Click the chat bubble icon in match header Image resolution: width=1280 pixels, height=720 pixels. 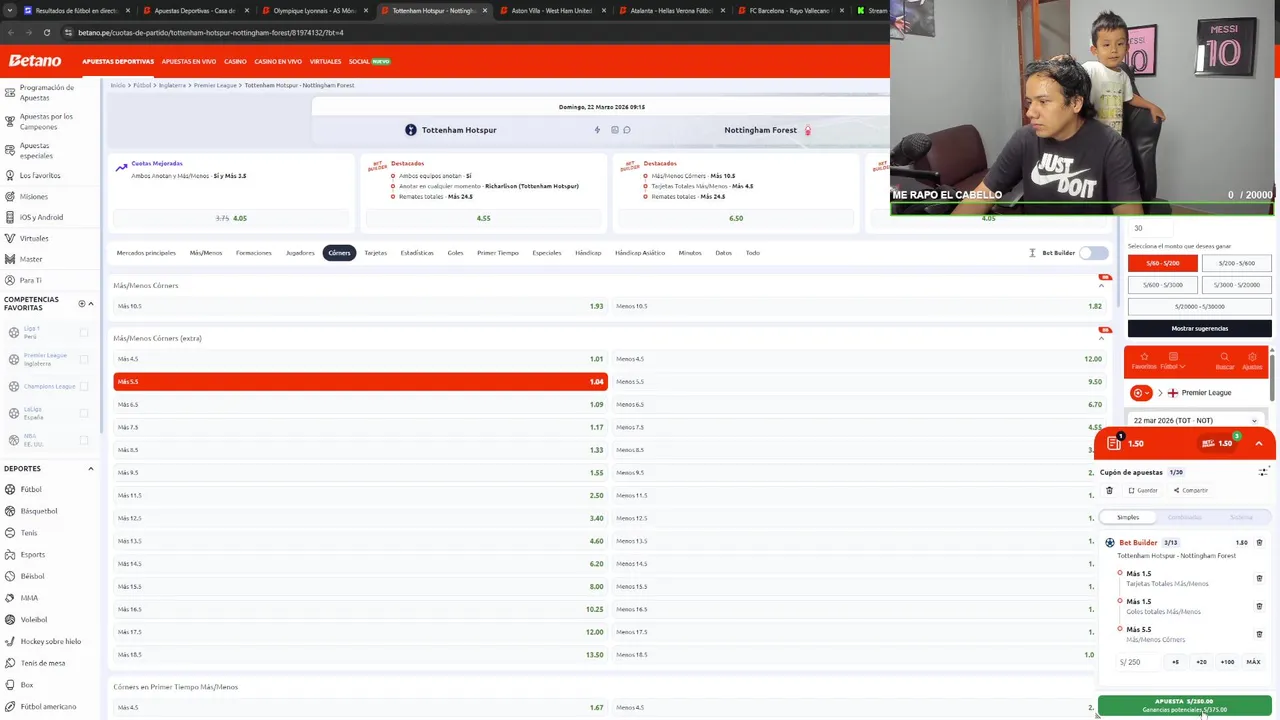(x=627, y=130)
